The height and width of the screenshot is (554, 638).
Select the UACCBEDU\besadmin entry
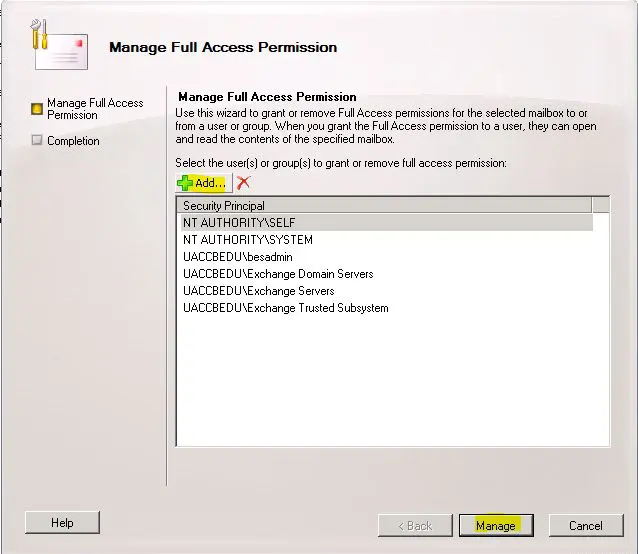237,257
